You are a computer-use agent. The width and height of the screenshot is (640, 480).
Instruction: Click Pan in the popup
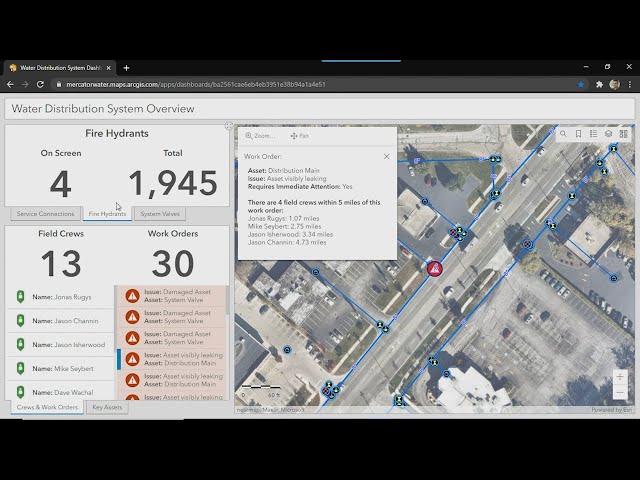point(300,136)
